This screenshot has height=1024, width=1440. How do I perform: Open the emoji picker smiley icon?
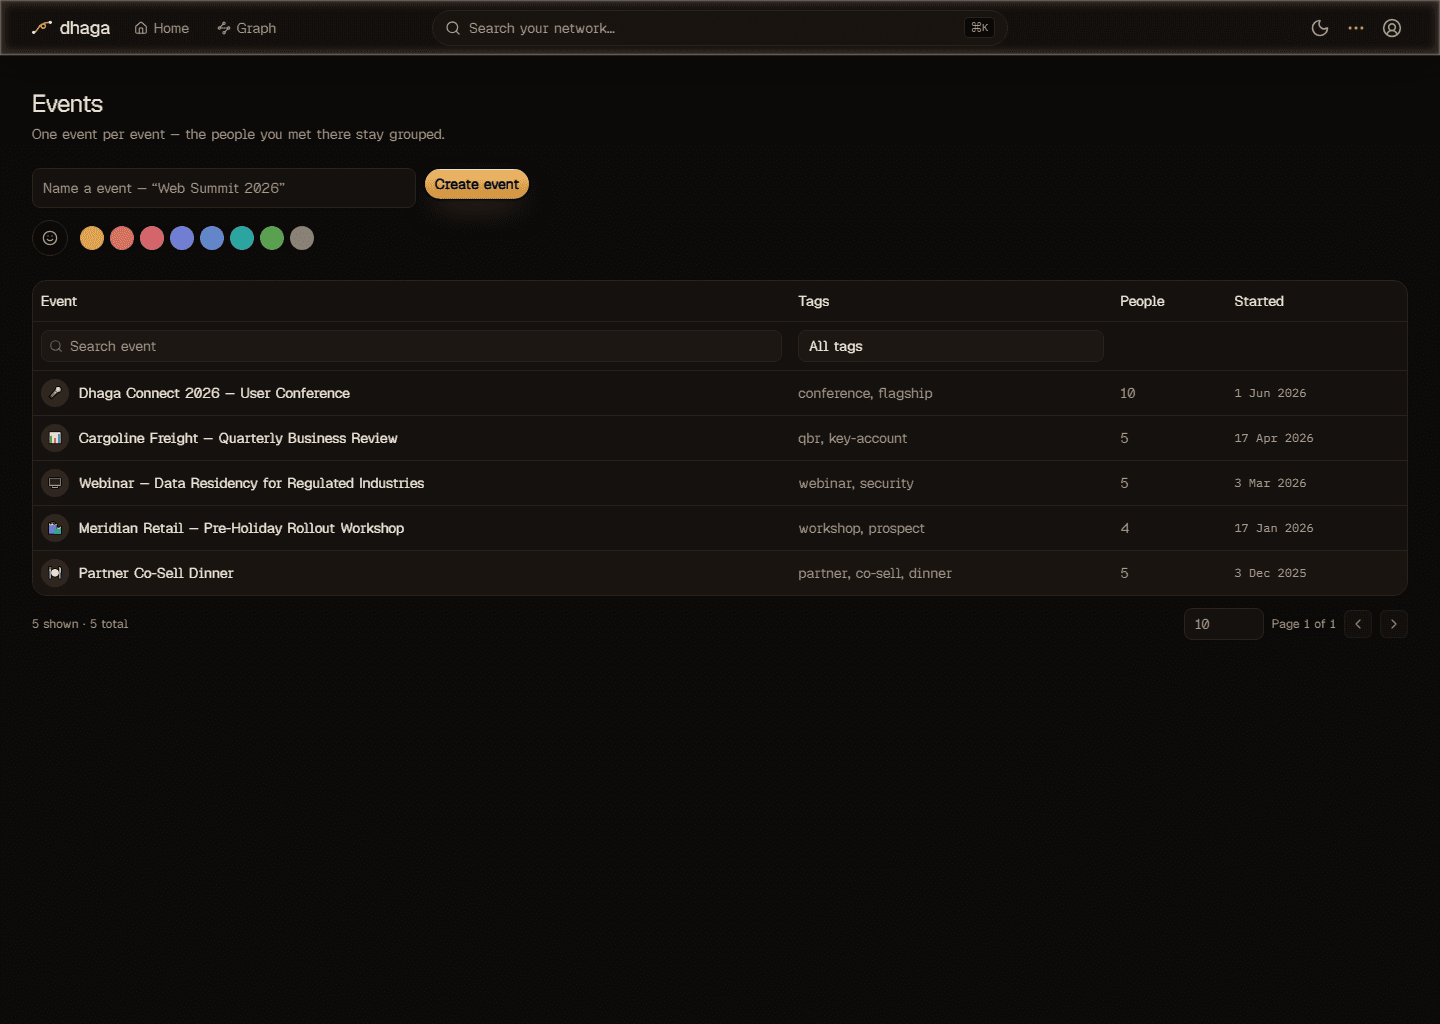tap(50, 238)
